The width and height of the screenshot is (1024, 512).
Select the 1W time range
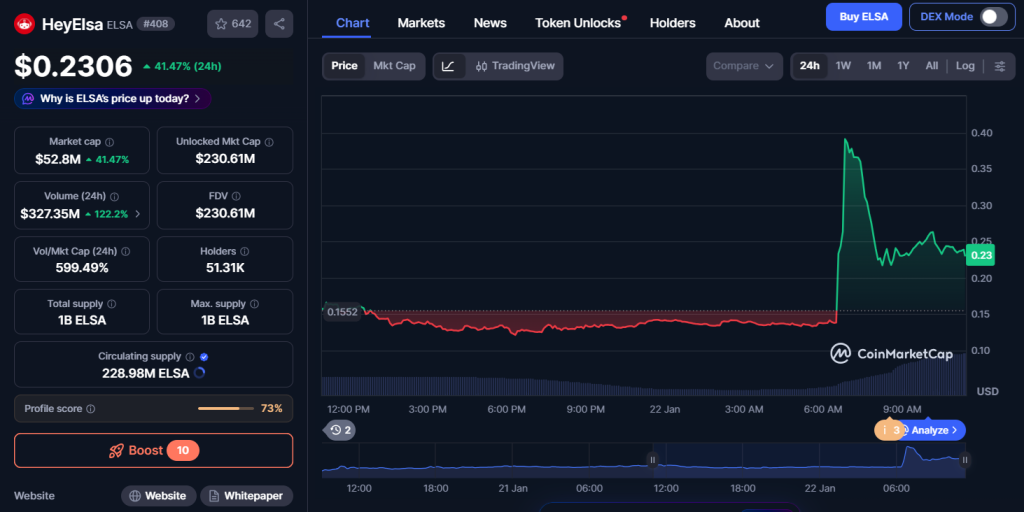click(843, 66)
